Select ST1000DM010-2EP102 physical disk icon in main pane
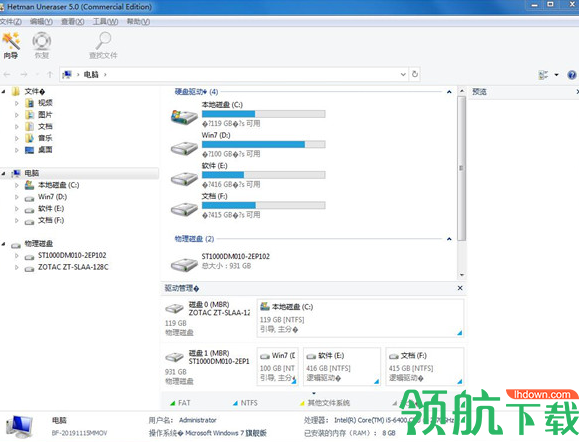 click(x=184, y=264)
